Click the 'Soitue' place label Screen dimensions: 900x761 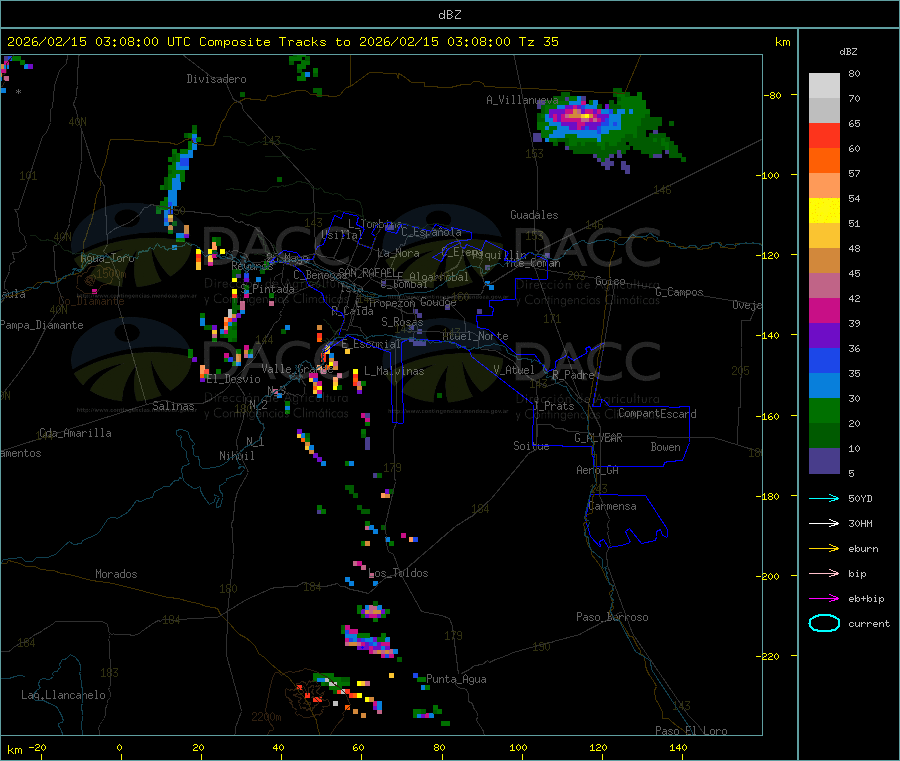531,446
